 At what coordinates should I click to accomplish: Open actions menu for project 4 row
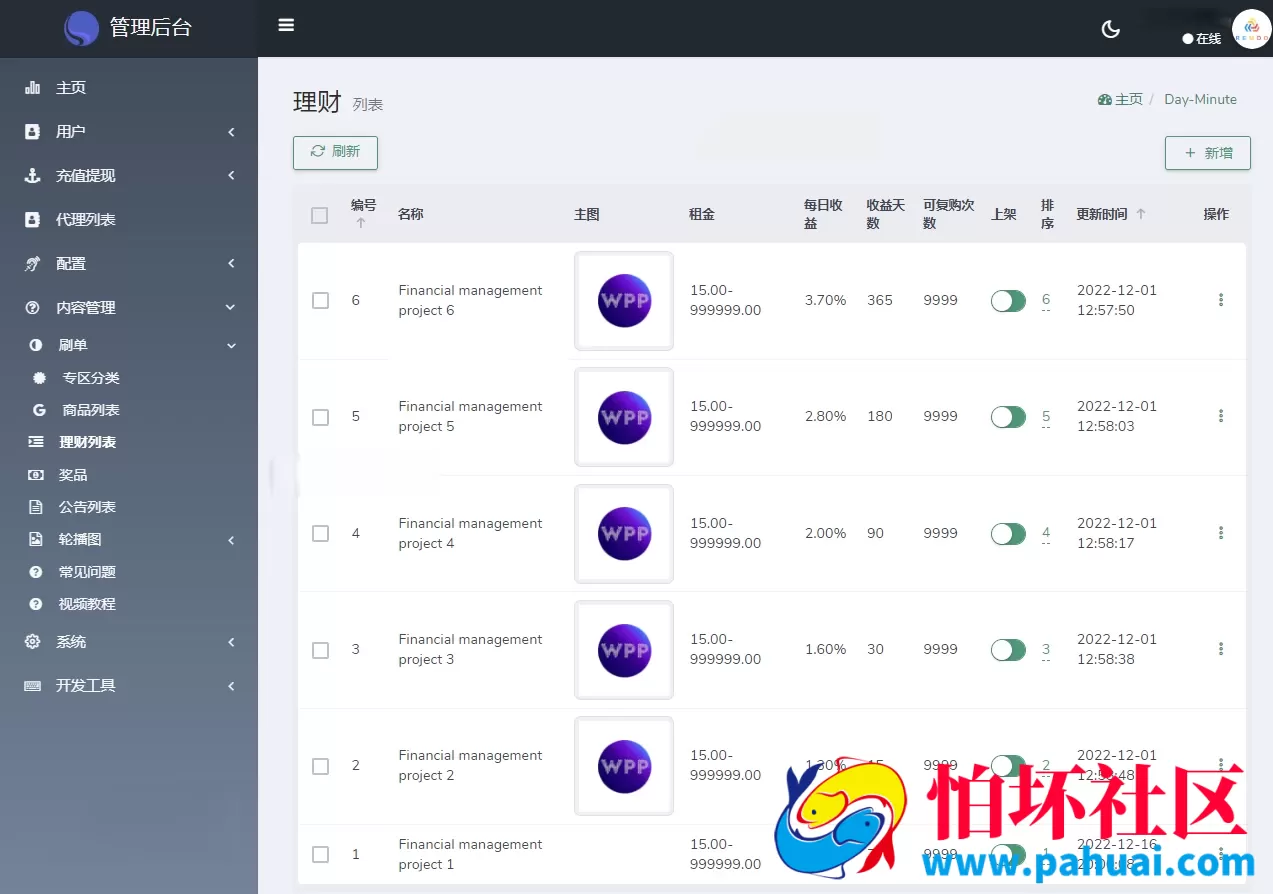coord(1220,533)
